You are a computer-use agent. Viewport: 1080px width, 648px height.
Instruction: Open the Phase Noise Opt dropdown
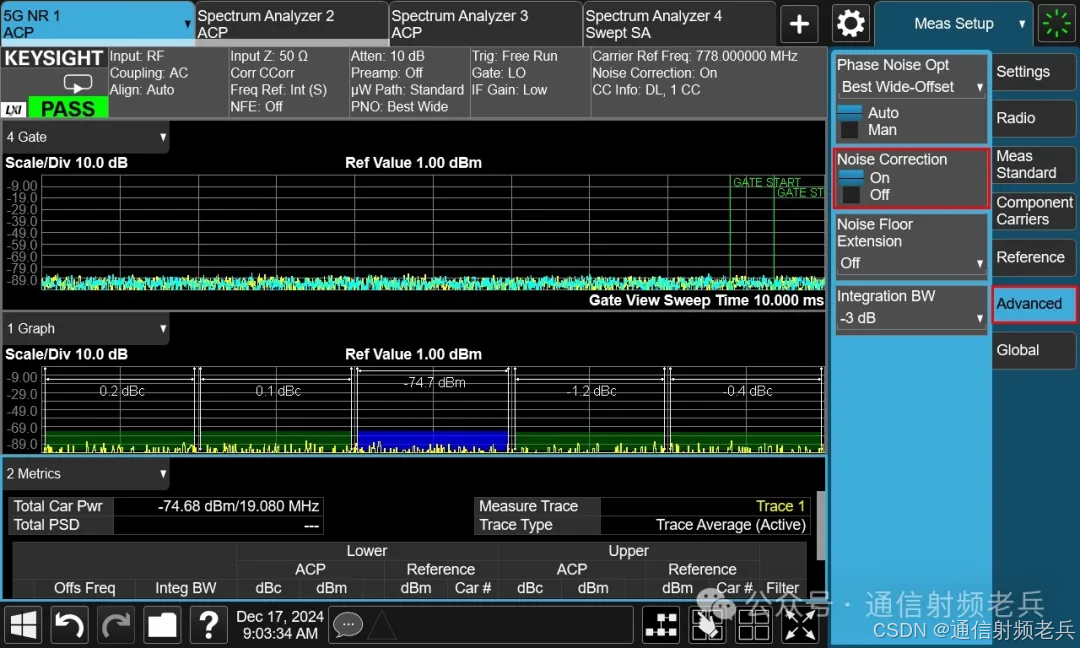point(910,86)
